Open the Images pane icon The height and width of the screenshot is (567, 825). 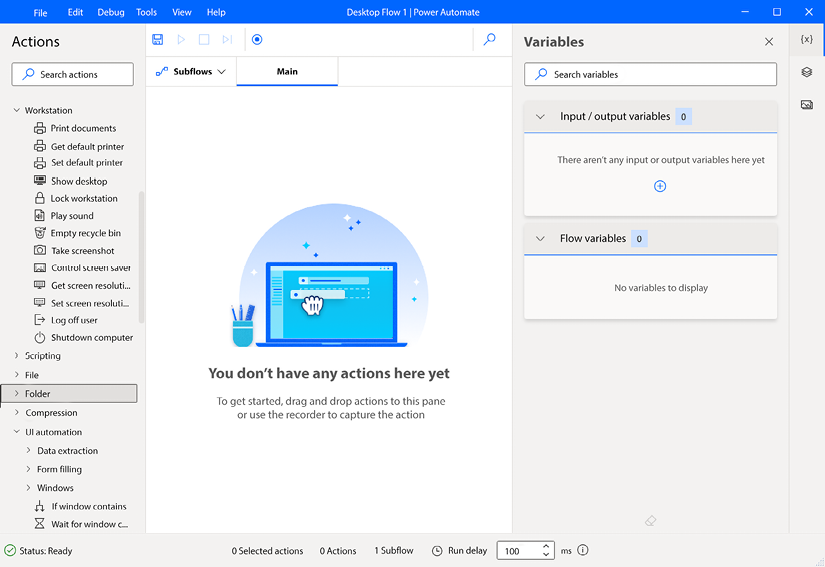point(807,105)
